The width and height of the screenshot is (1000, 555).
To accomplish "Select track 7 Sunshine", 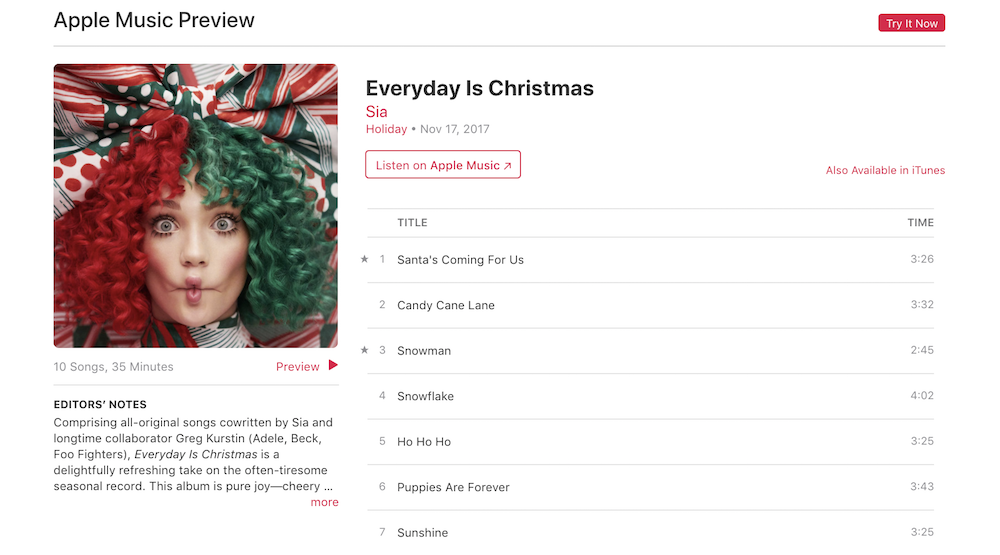I will pyautogui.click(x=651, y=532).
